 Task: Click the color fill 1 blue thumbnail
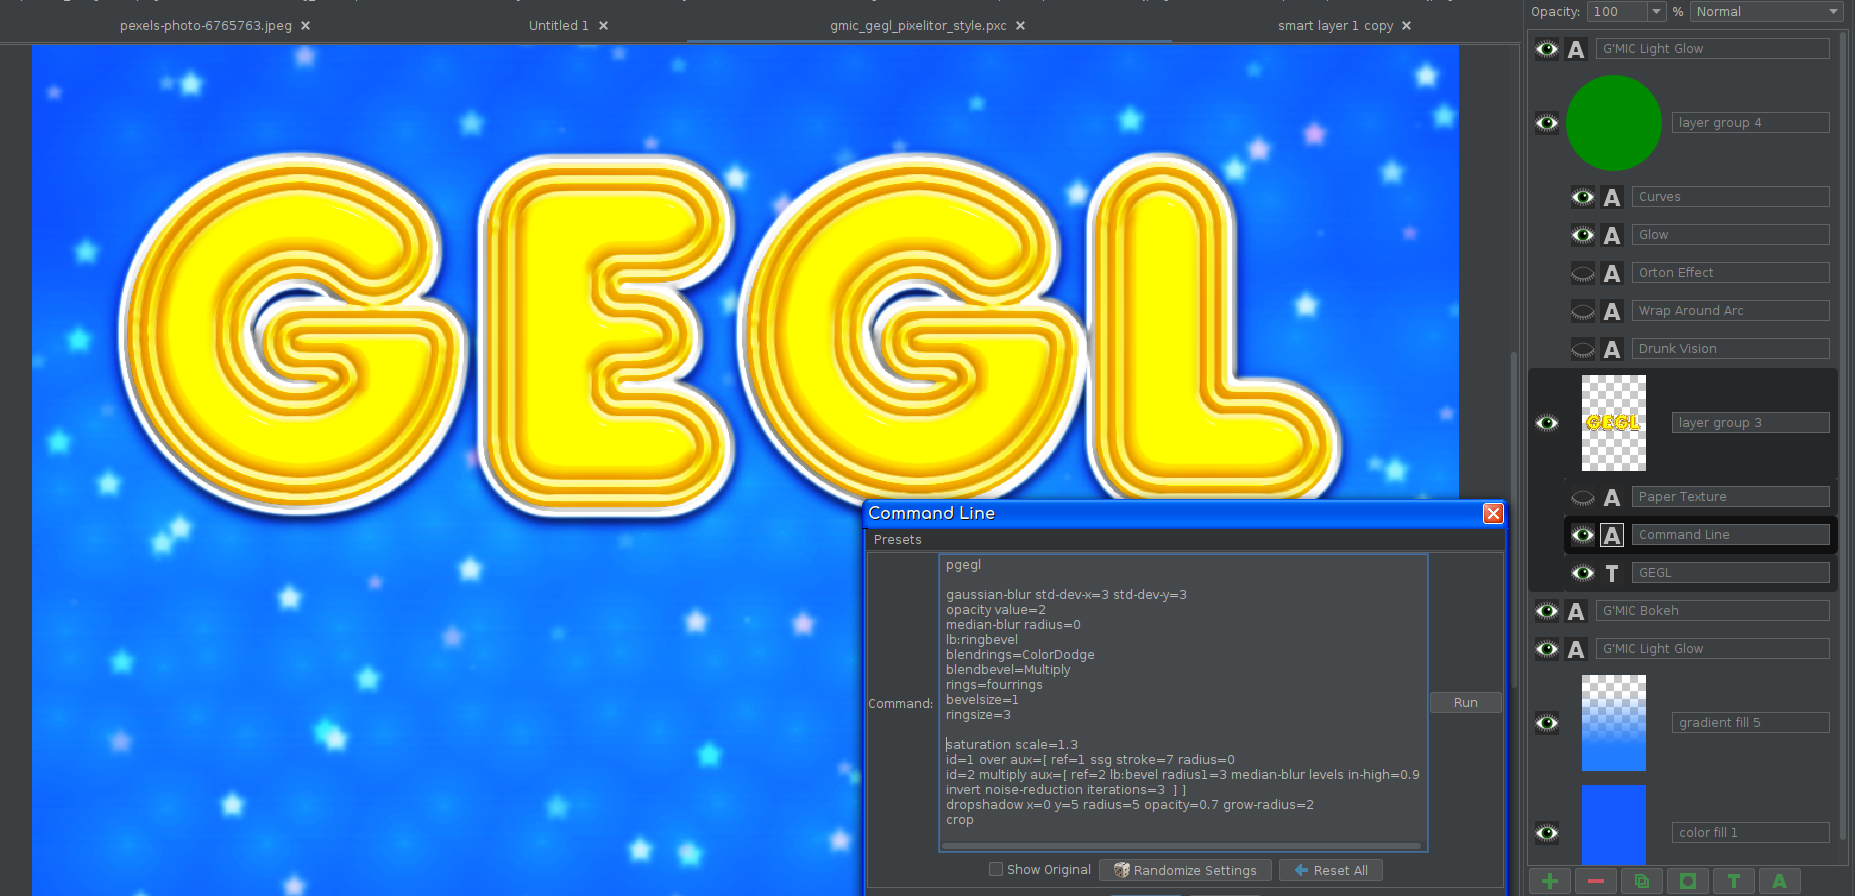(x=1613, y=824)
